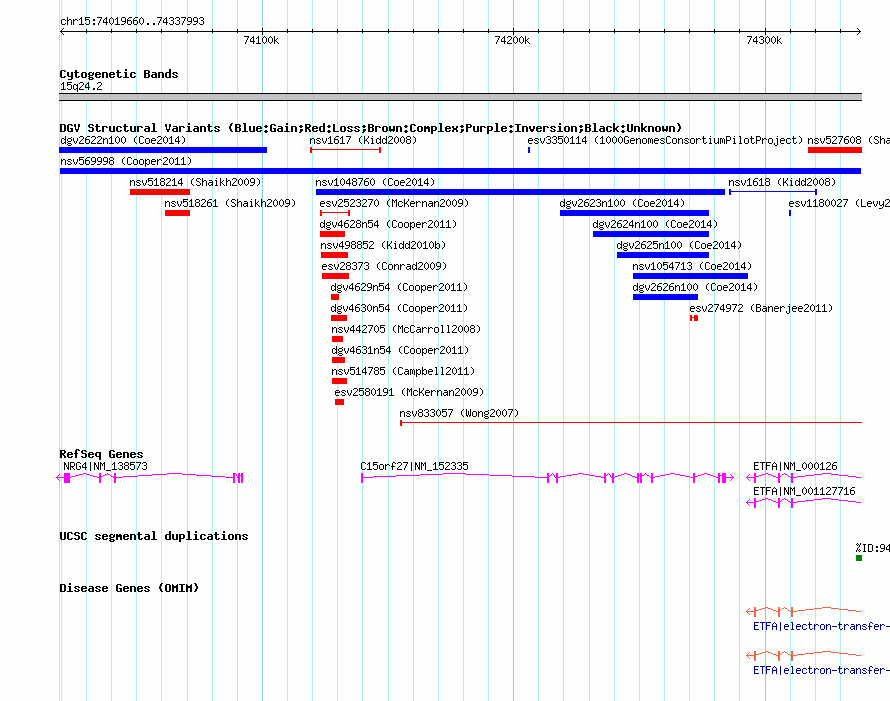Select dgv2626n100 (Coe2014) variant

point(695,287)
